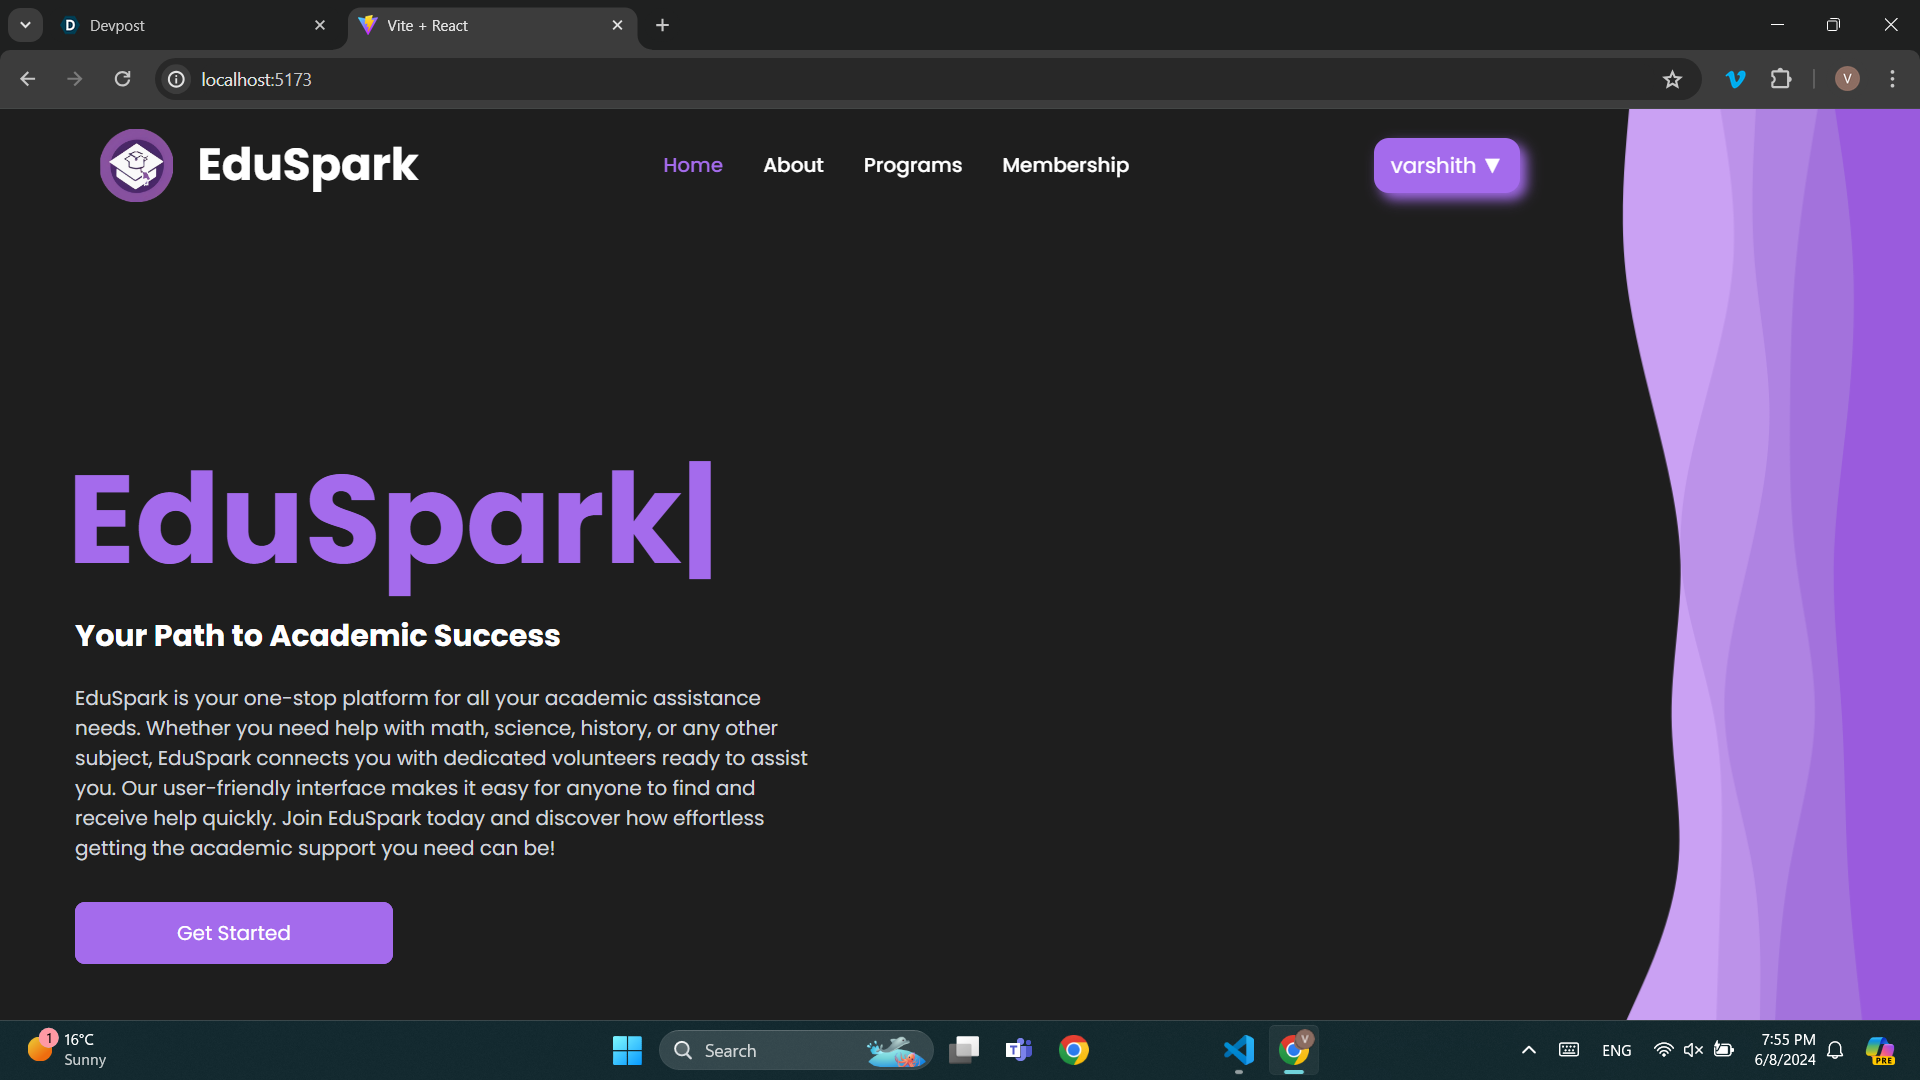View site information icon in address bar
1920x1080 pixels.
coord(176,79)
